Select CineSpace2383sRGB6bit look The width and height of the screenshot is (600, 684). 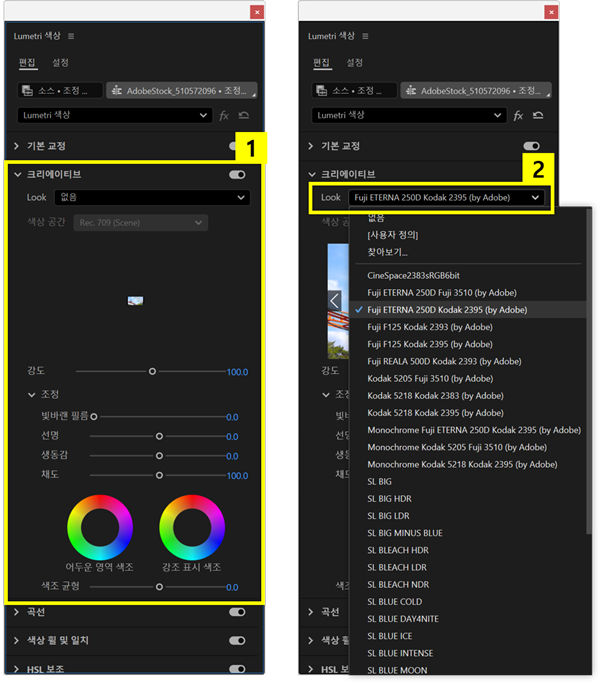(414, 276)
